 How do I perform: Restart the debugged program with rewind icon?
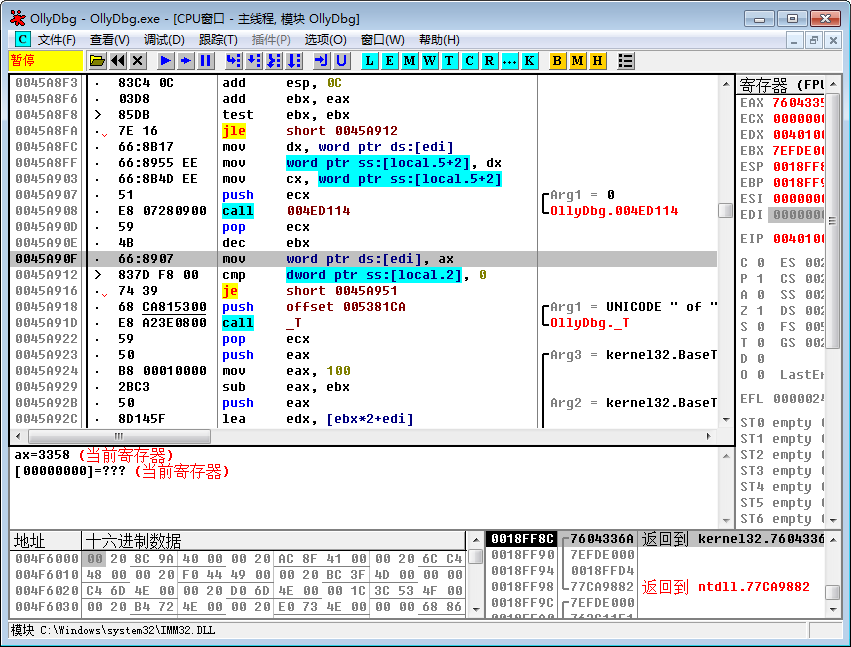coord(118,61)
